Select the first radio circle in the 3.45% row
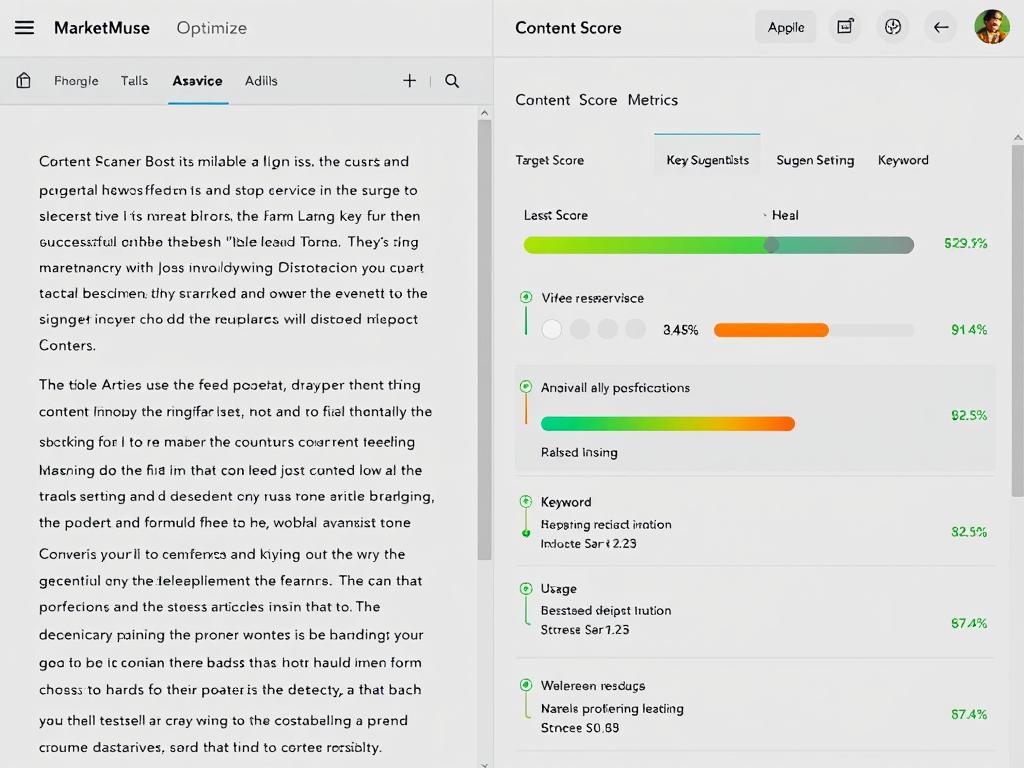The image size is (1024, 768). coord(551,328)
